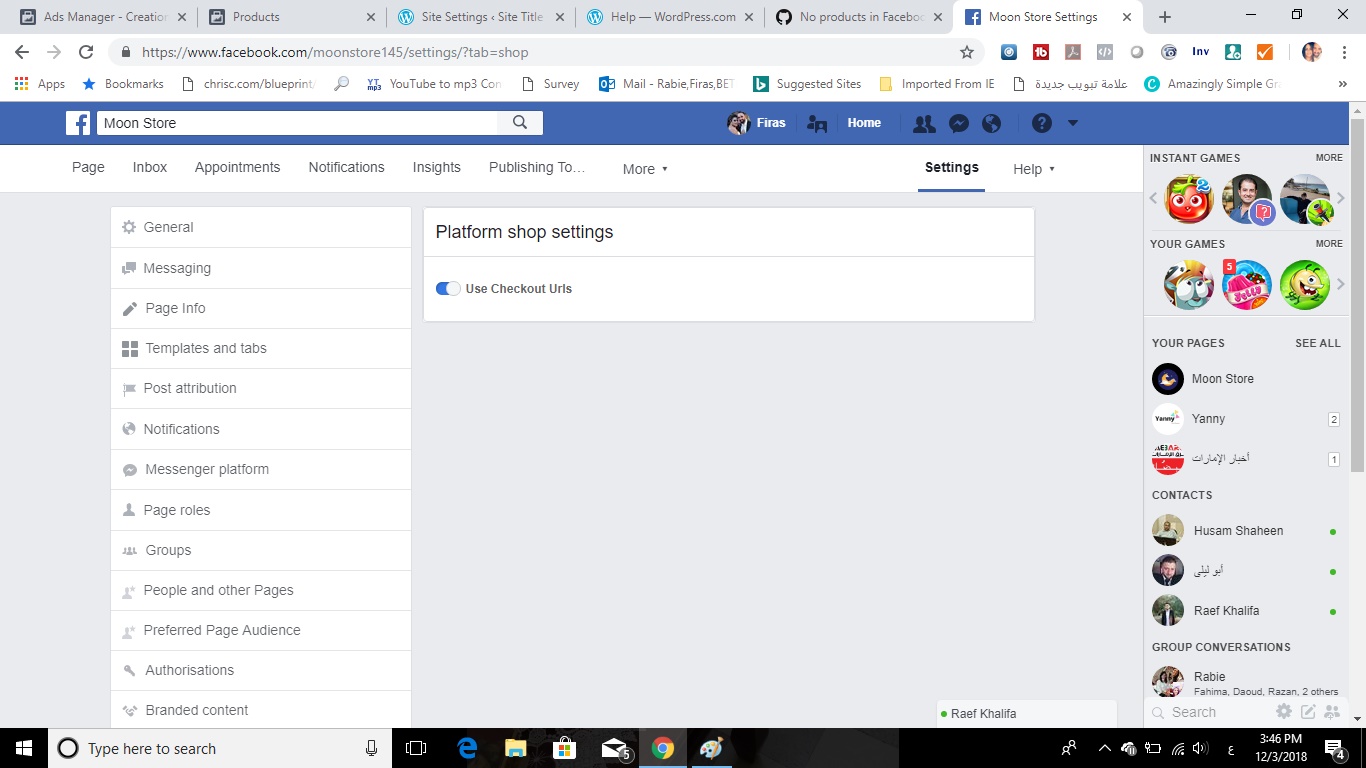The width and height of the screenshot is (1366, 768).
Task: Open the Publishing Tools tab
Action: point(537,167)
